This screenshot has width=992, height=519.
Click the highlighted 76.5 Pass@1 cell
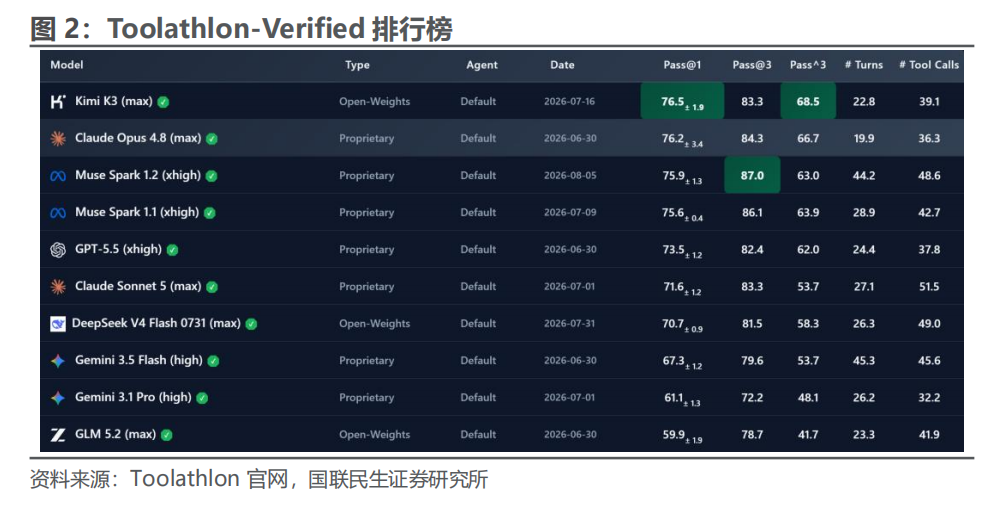(682, 101)
